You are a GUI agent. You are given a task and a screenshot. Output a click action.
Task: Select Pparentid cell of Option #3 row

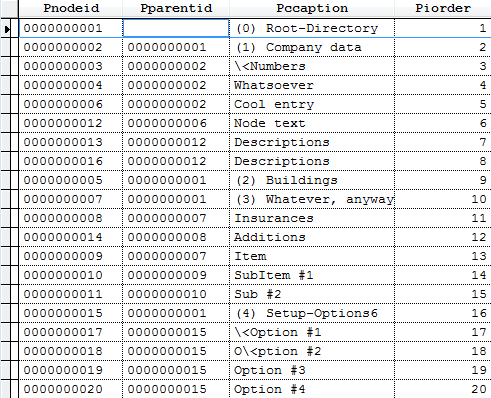point(176,370)
